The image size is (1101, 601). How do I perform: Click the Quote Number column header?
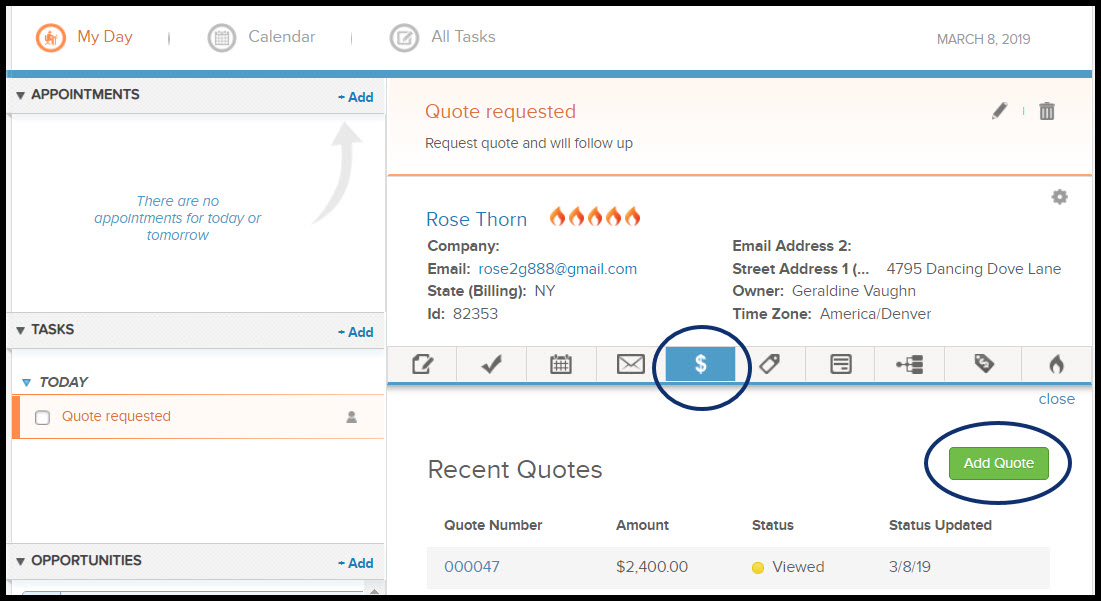tap(493, 525)
